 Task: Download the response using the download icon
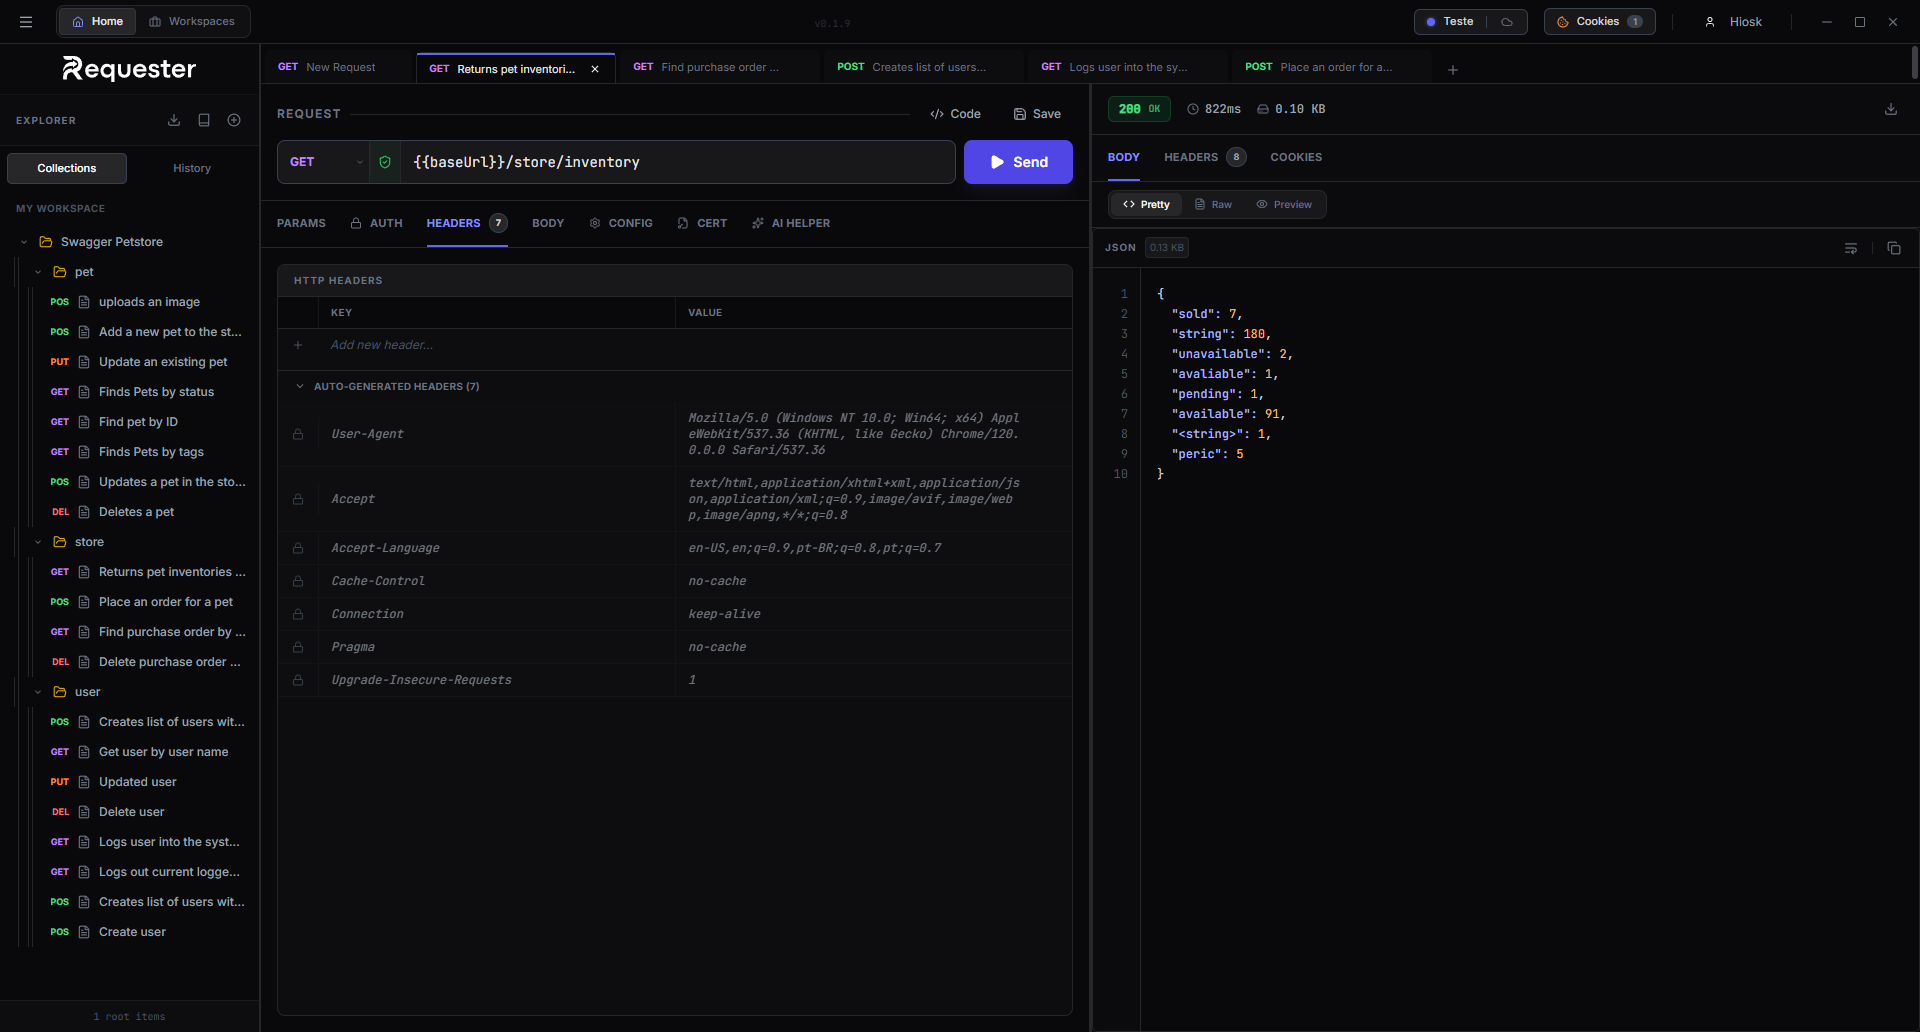[x=1890, y=109]
